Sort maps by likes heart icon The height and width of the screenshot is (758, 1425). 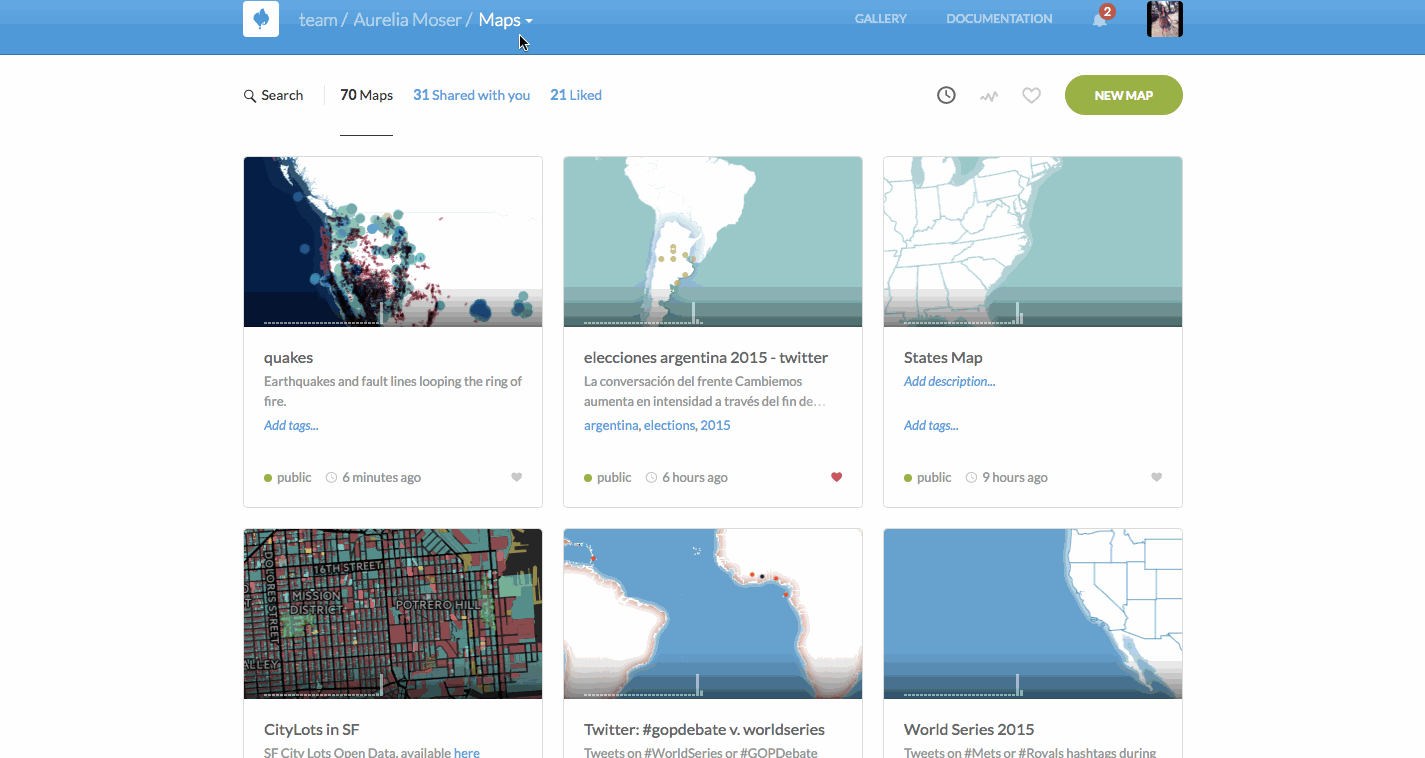tap(1031, 96)
